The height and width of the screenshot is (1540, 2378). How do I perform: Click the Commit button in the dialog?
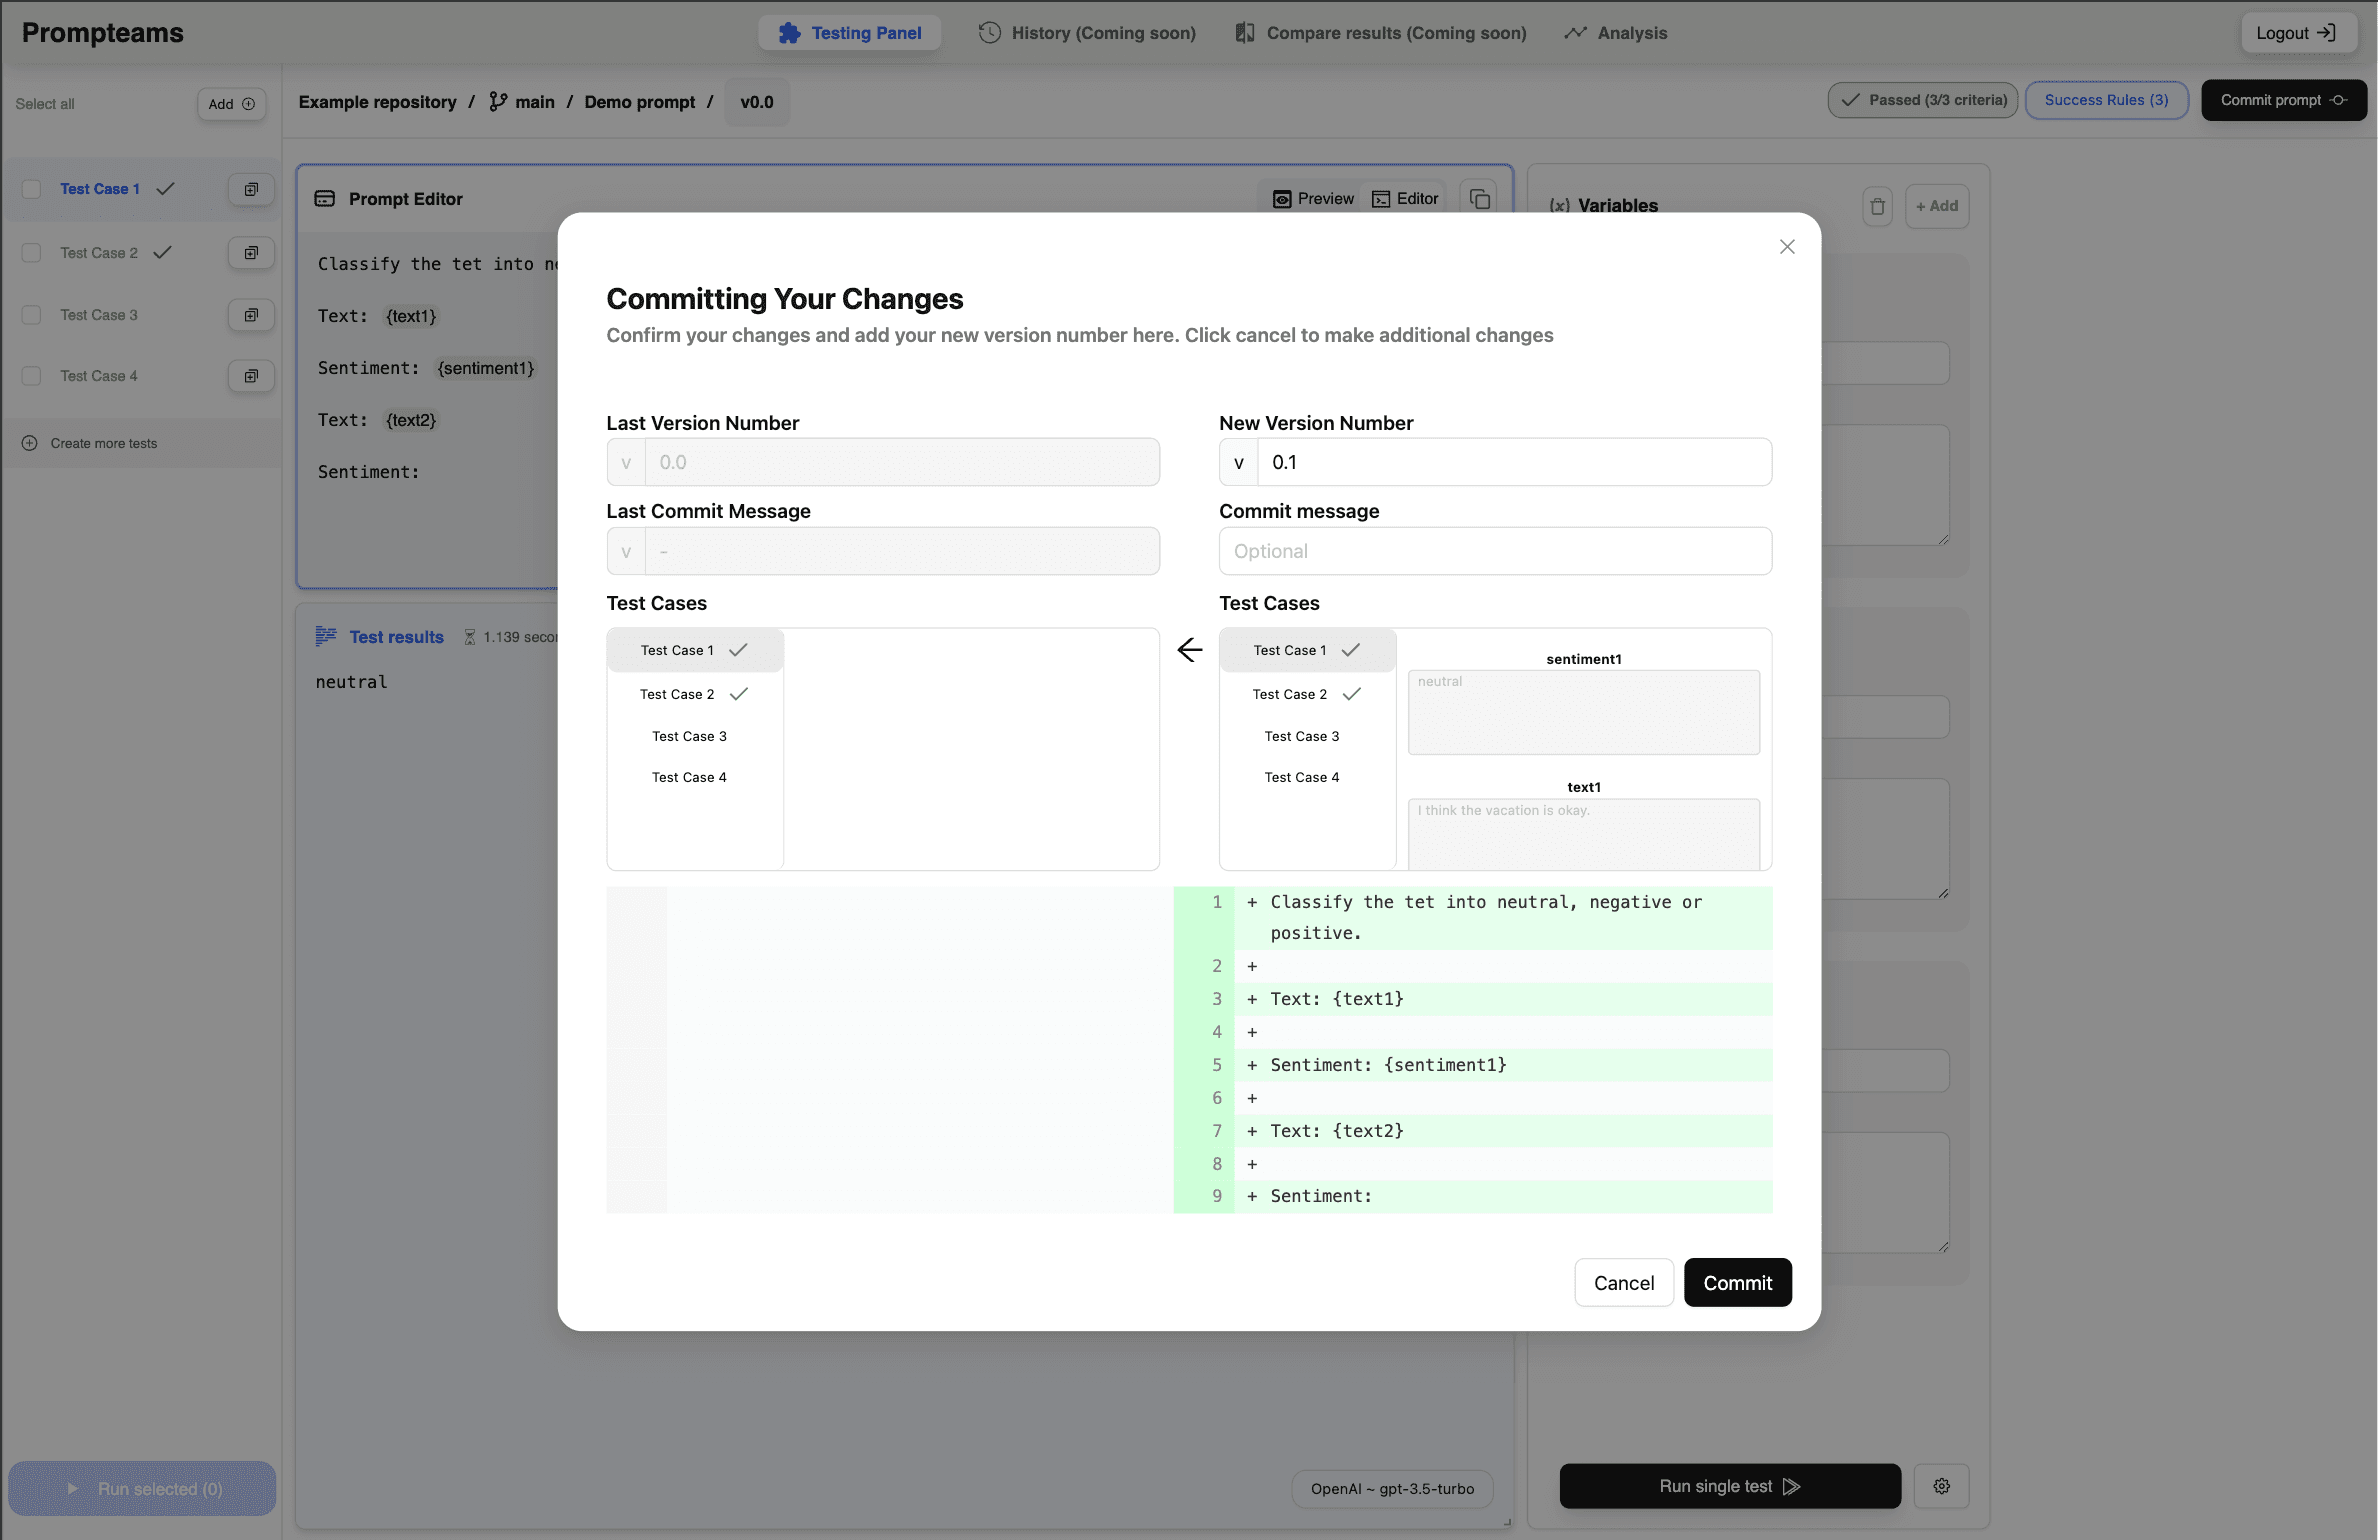pos(1737,1282)
